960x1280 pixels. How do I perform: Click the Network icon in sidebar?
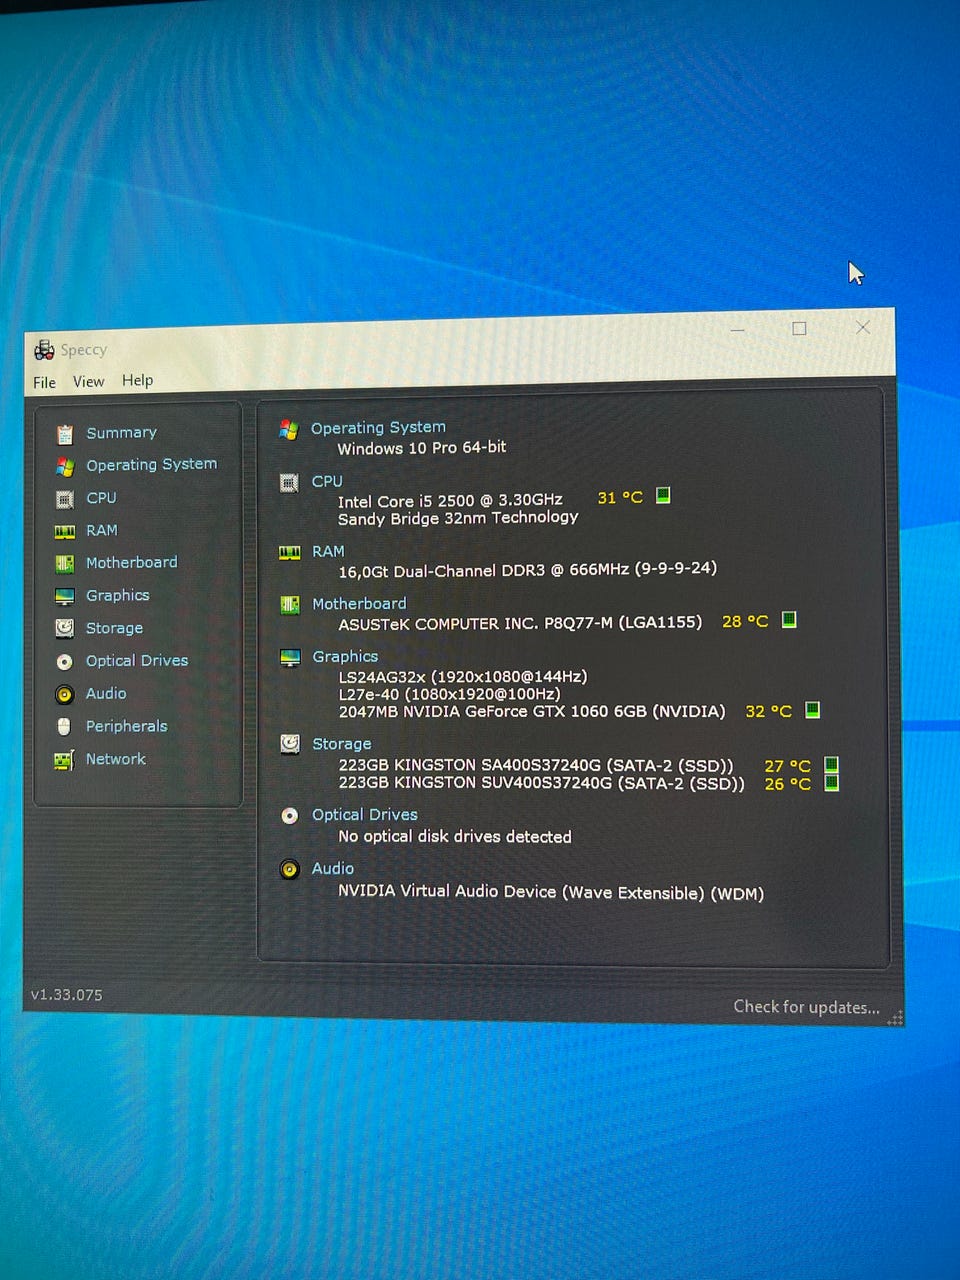(x=65, y=760)
